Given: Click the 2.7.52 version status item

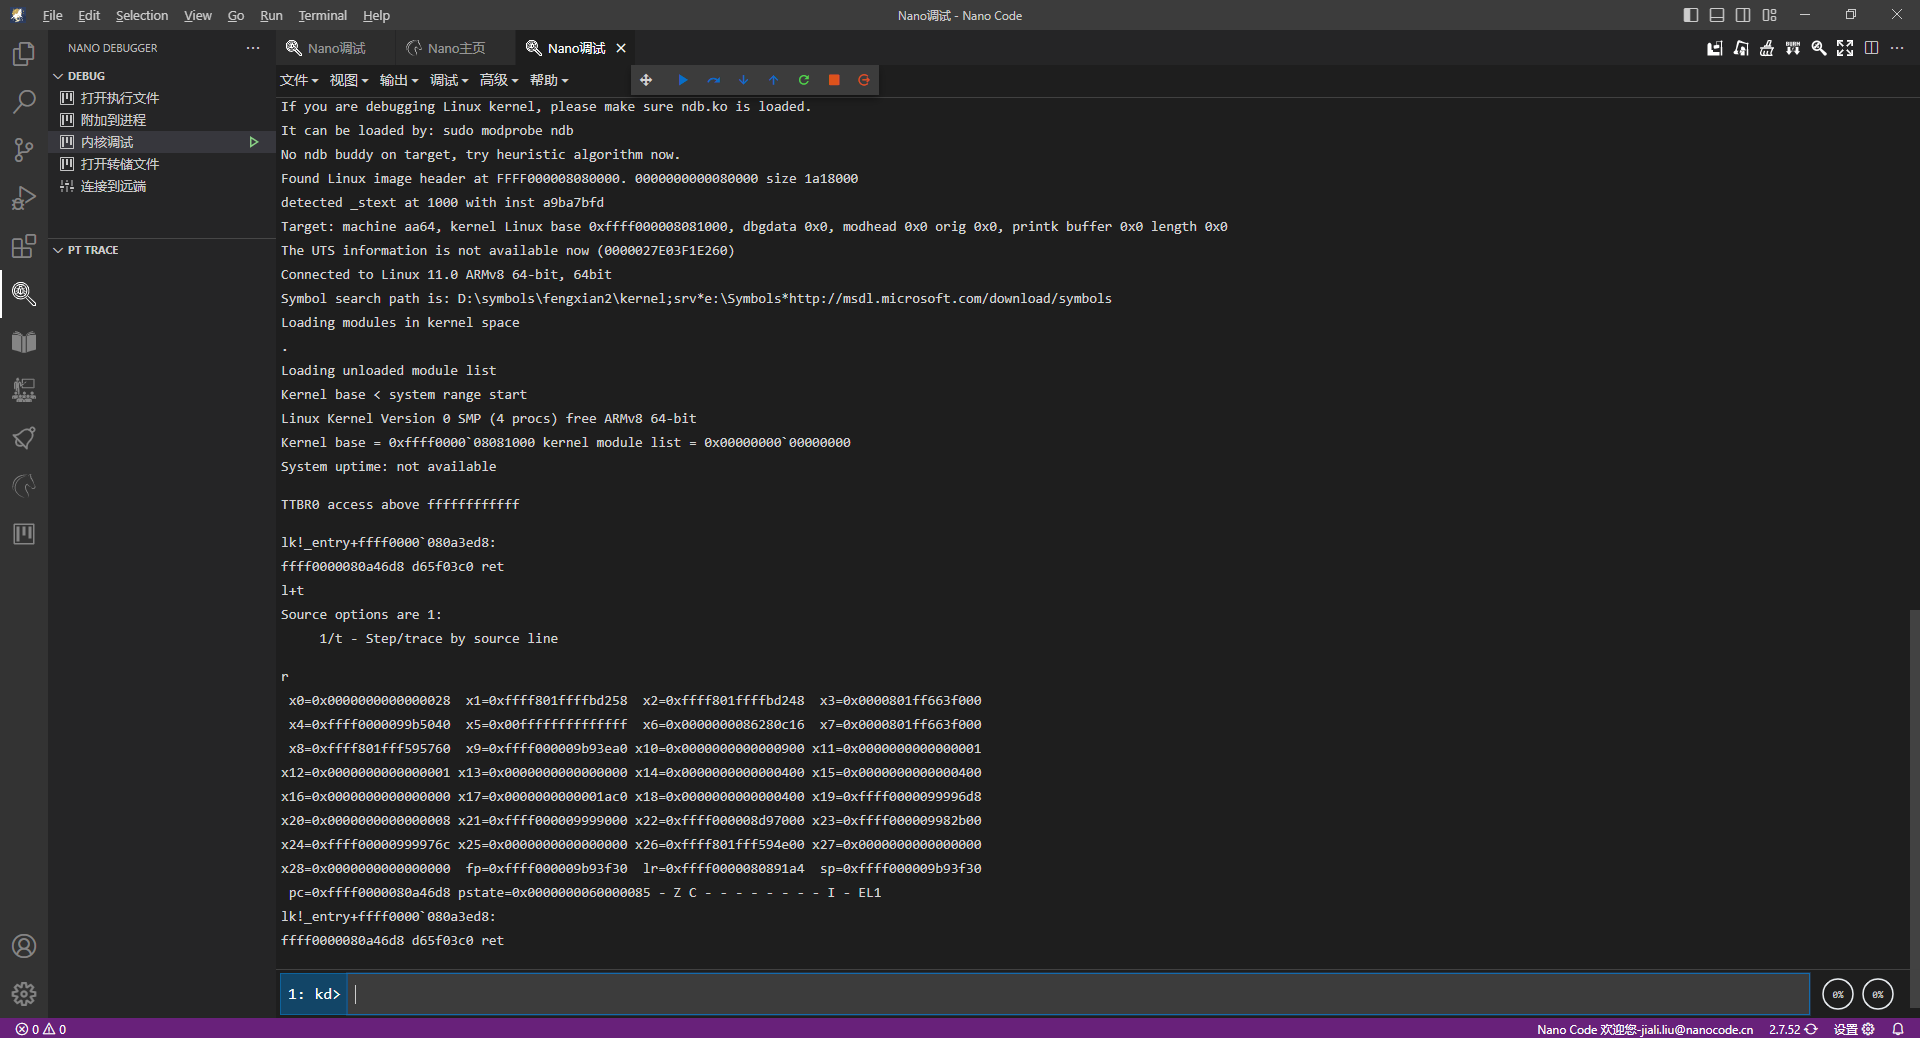Looking at the screenshot, I should click(1792, 1029).
